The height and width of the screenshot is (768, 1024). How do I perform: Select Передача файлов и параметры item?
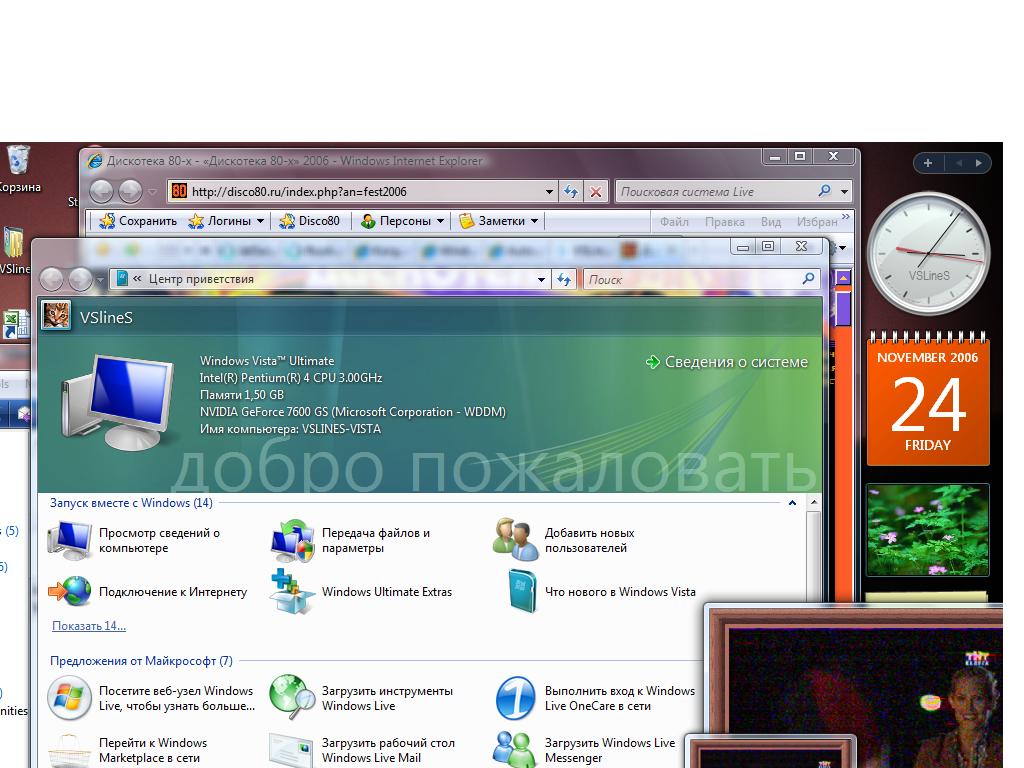351,541
